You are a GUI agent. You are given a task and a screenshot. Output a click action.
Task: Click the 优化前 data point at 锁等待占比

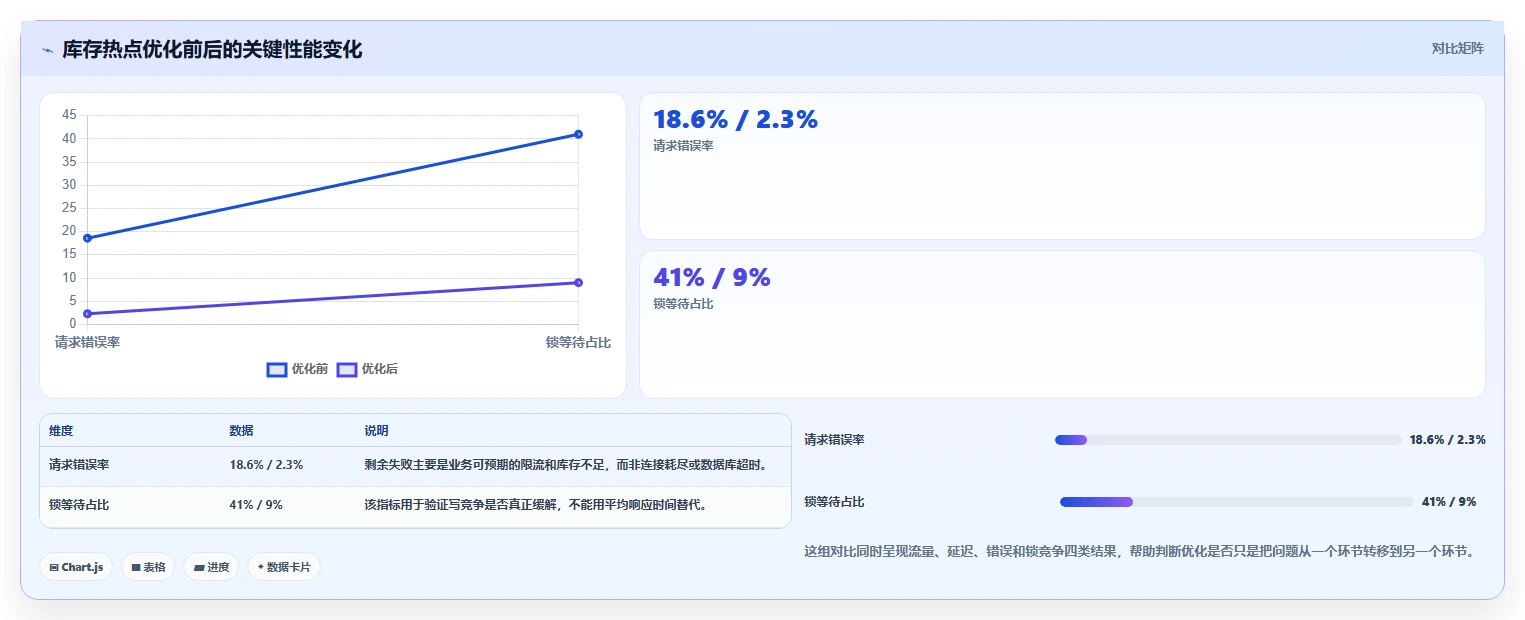[x=578, y=134]
